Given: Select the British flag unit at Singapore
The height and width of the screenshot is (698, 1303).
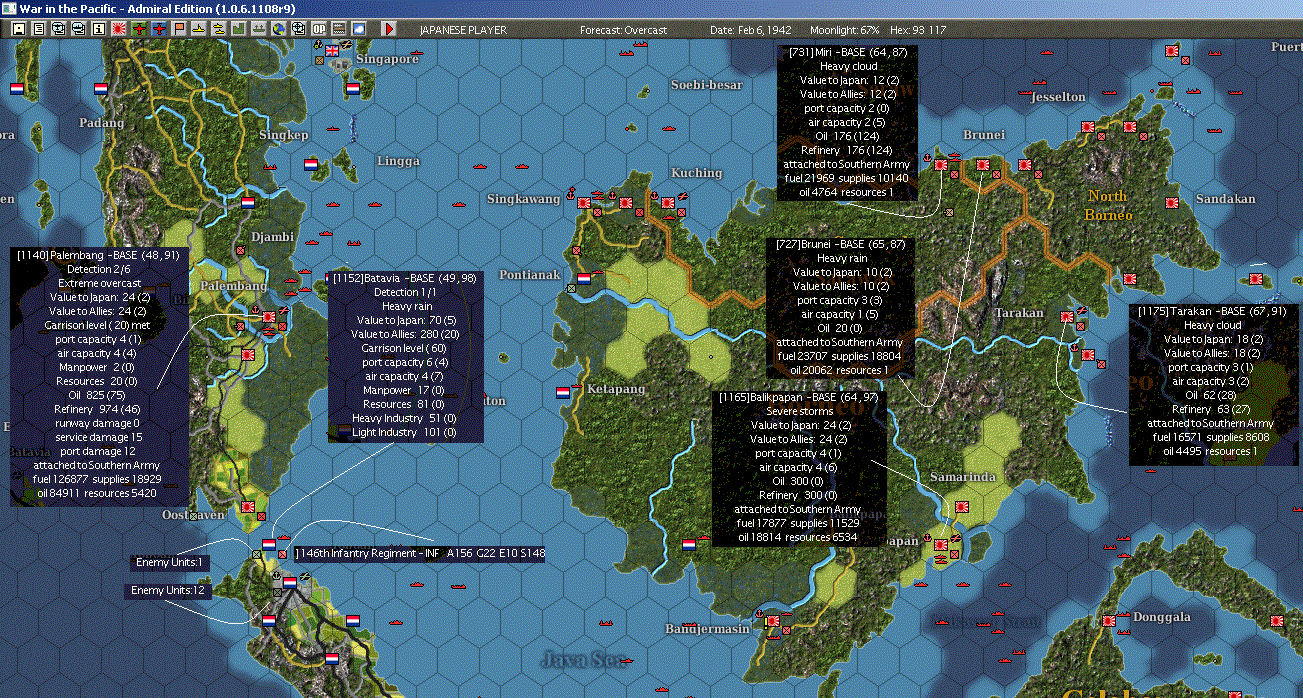Looking at the screenshot, I should tap(333, 50).
